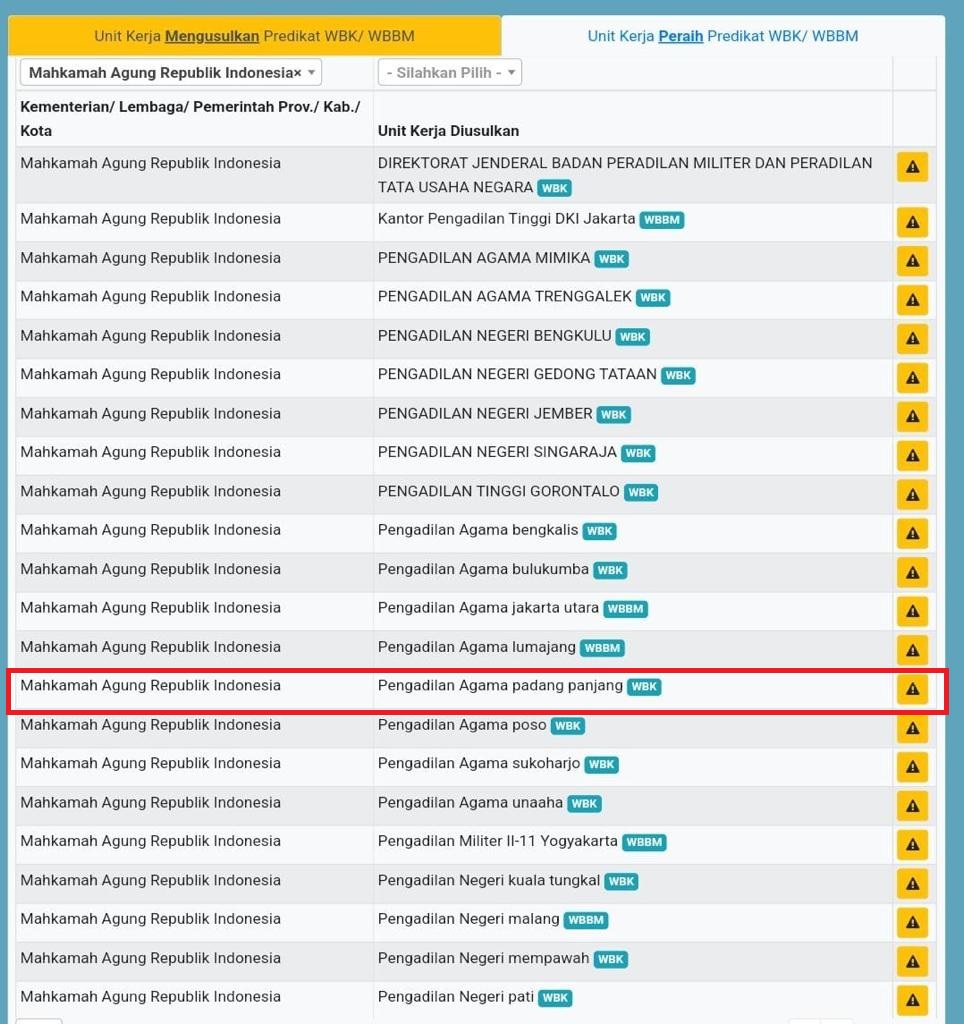Select text 'Pengadilan Negeri mempawah'
The image size is (964, 1024).
483,958
